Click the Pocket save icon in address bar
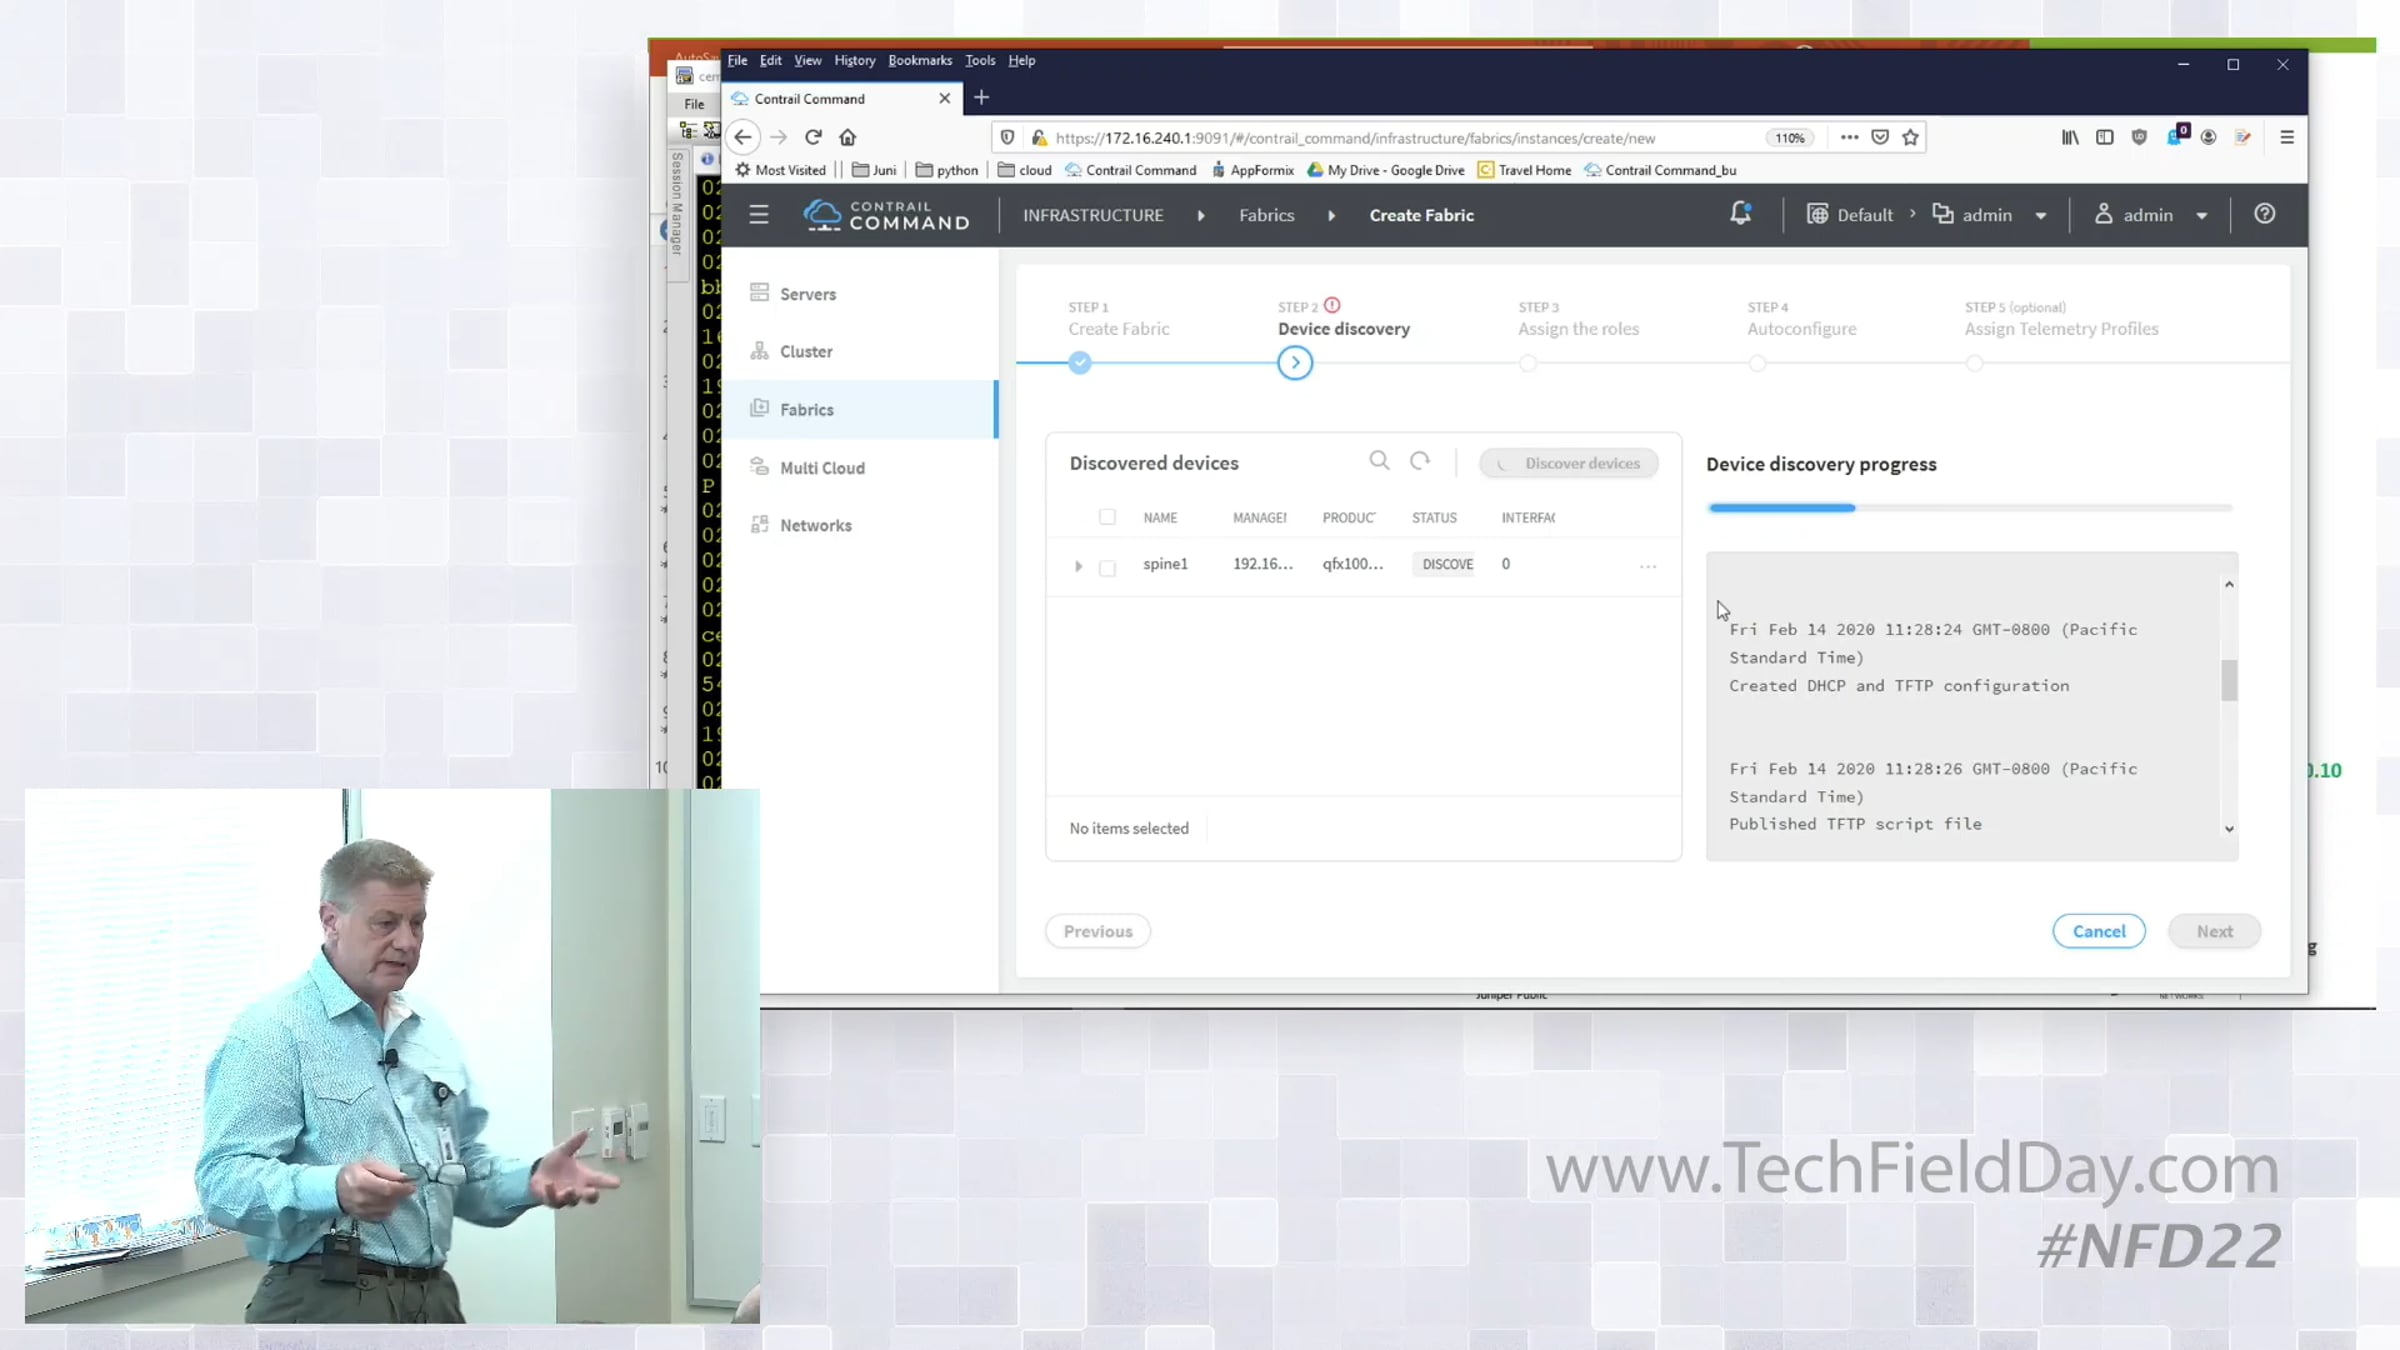This screenshot has height=1350, width=2400. (x=1880, y=138)
